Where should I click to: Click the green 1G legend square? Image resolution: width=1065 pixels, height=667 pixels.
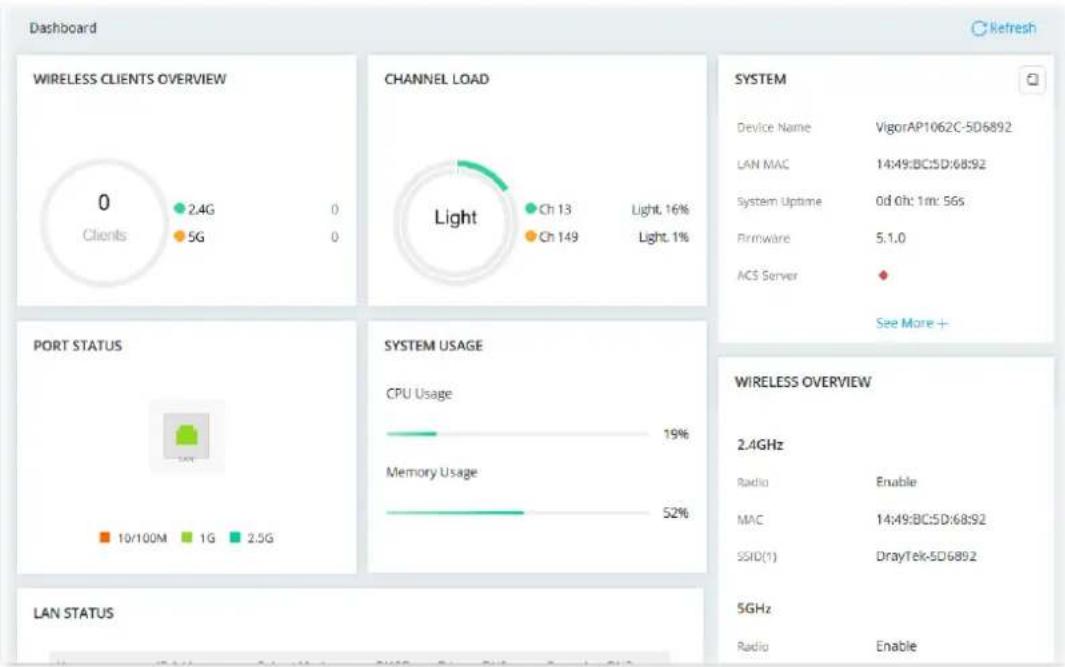point(187,537)
